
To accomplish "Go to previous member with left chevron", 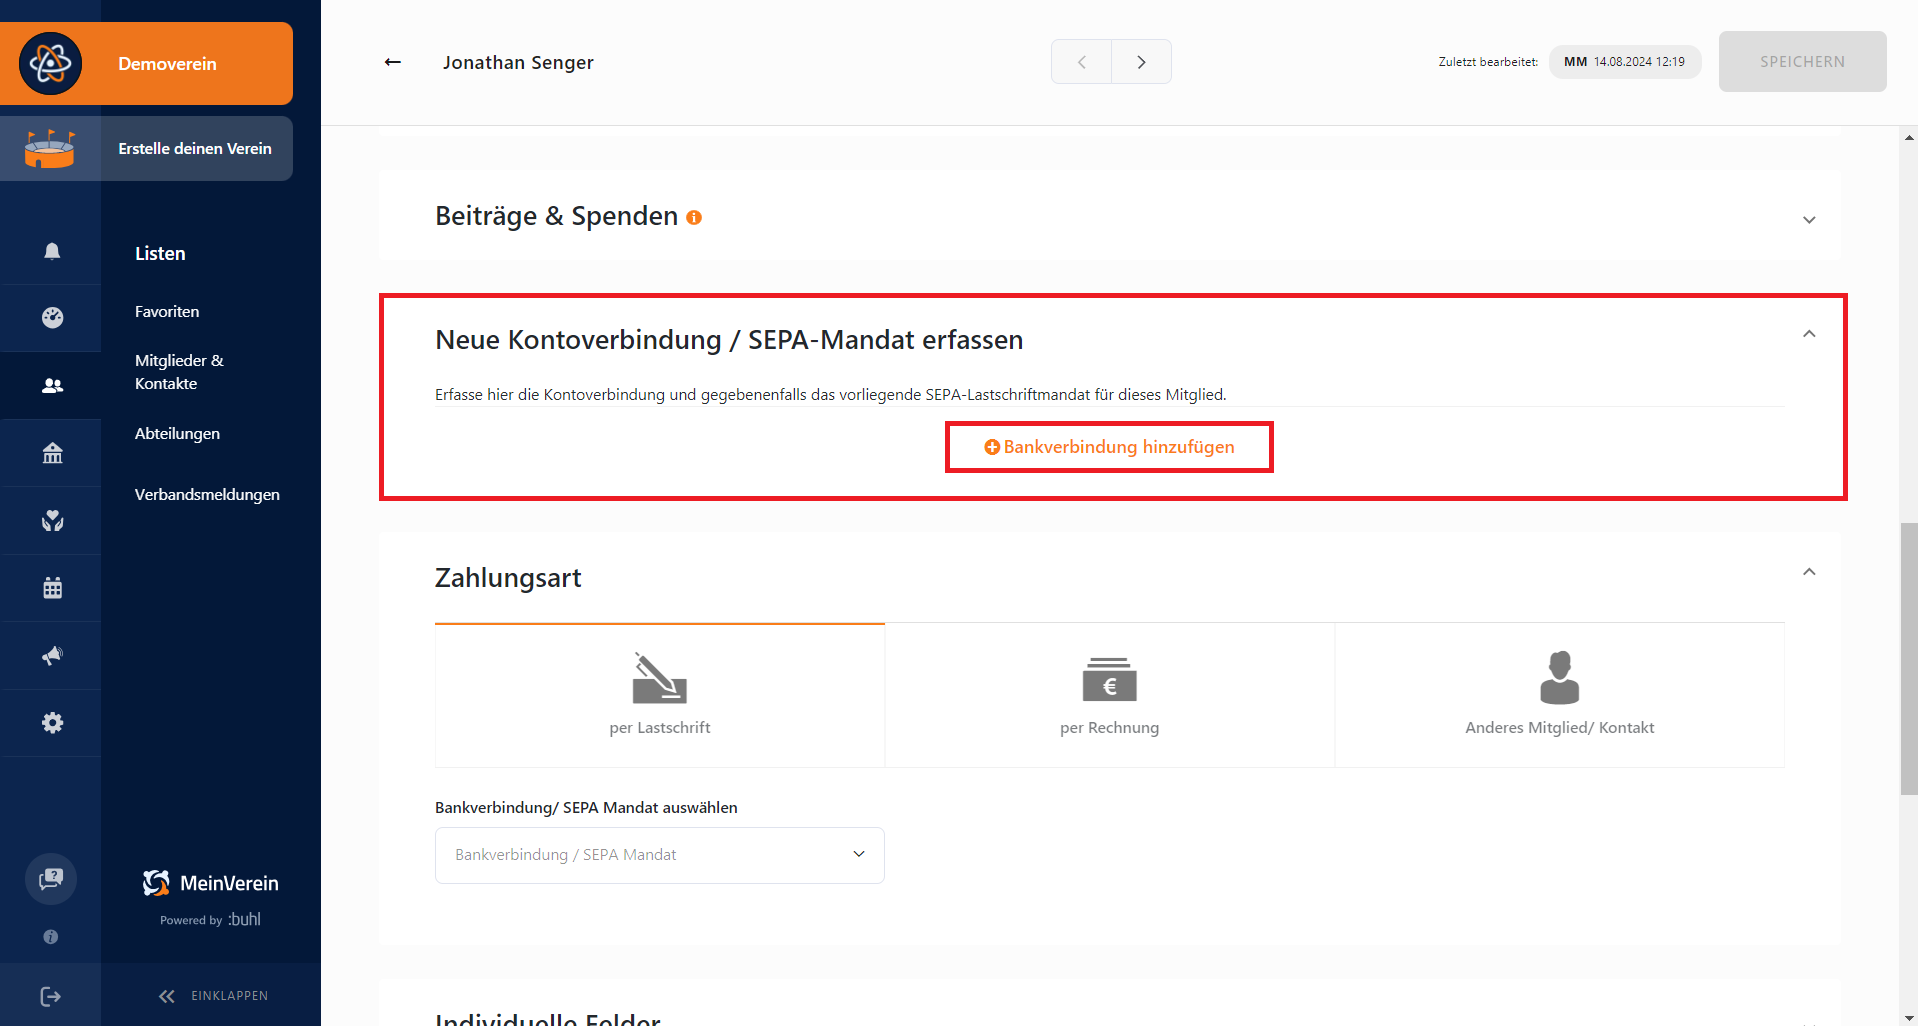I will (x=1081, y=62).
